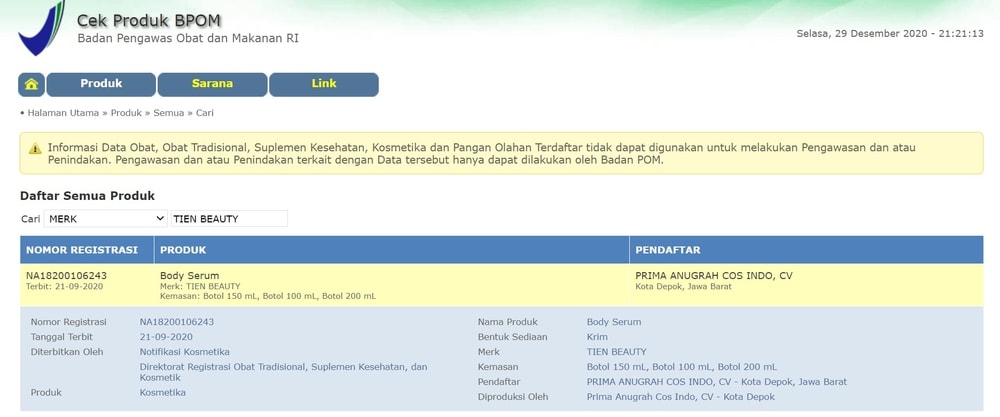Screen dimensions: 1000x417
Task: Click Terbit: 21-09-2020 text
Action: [x=64, y=286]
